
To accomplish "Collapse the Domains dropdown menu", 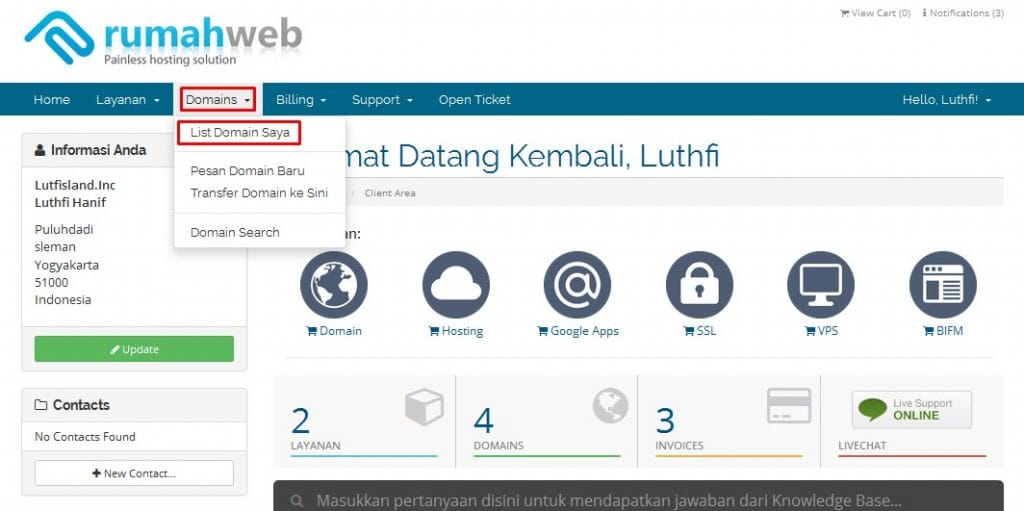I will [218, 100].
